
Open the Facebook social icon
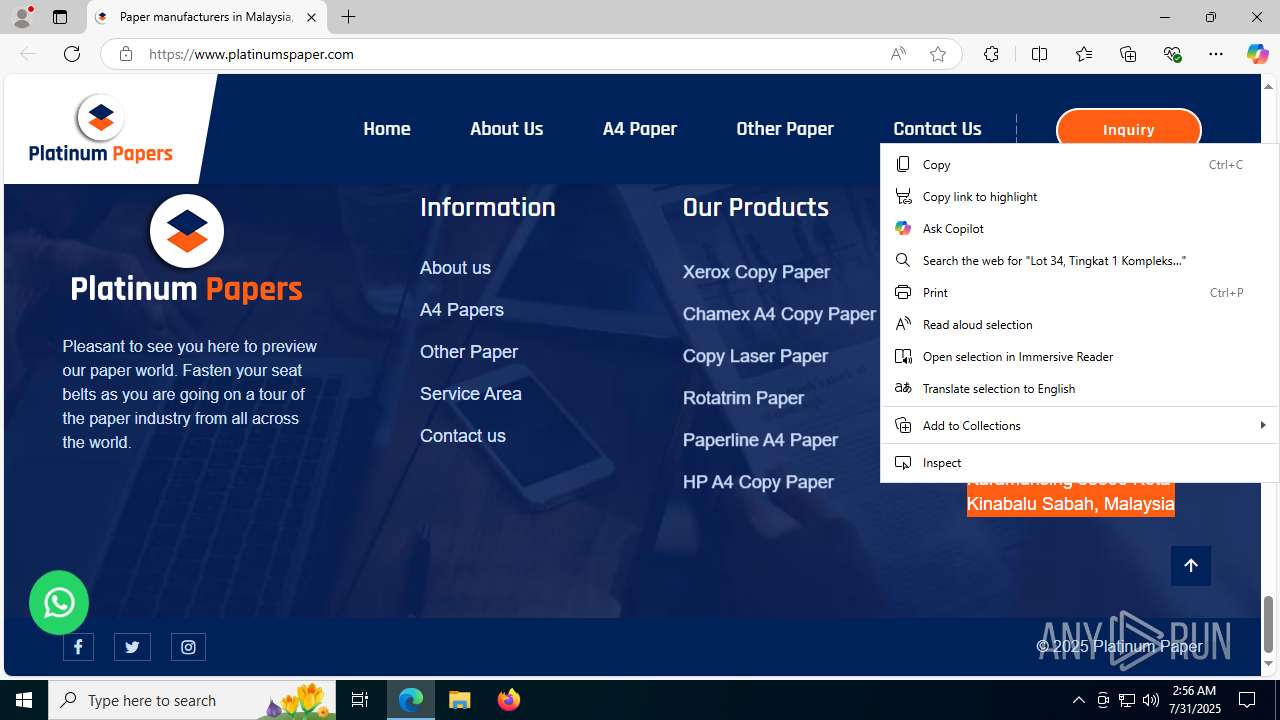tap(78, 647)
